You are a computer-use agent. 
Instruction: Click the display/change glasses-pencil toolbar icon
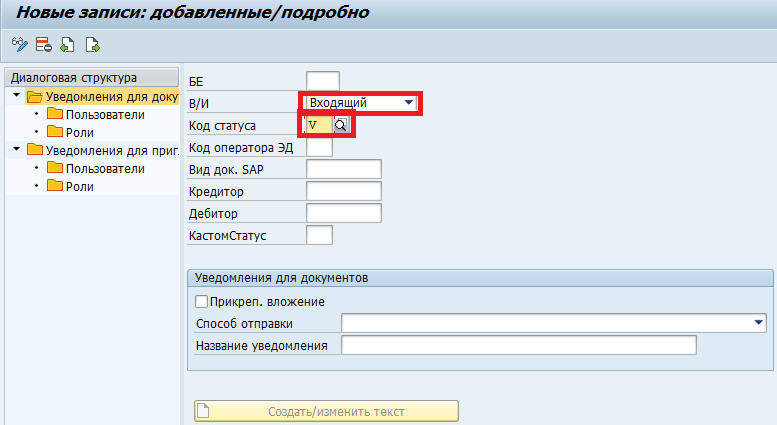click(18, 44)
